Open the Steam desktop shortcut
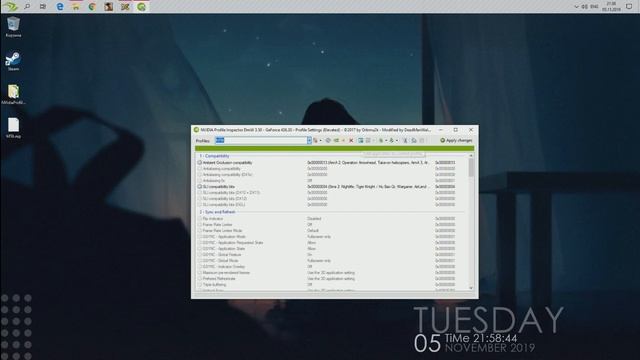Image resolution: width=640 pixels, height=360 pixels. pyautogui.click(x=13, y=61)
